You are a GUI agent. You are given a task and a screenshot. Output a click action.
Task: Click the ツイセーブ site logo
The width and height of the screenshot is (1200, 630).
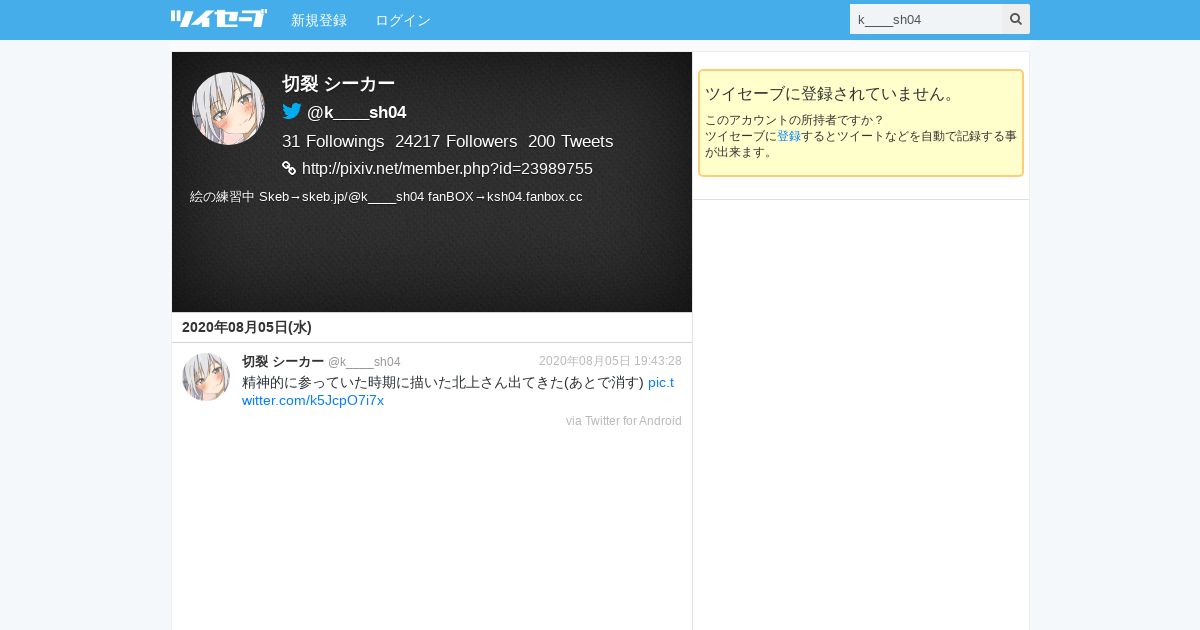218,19
